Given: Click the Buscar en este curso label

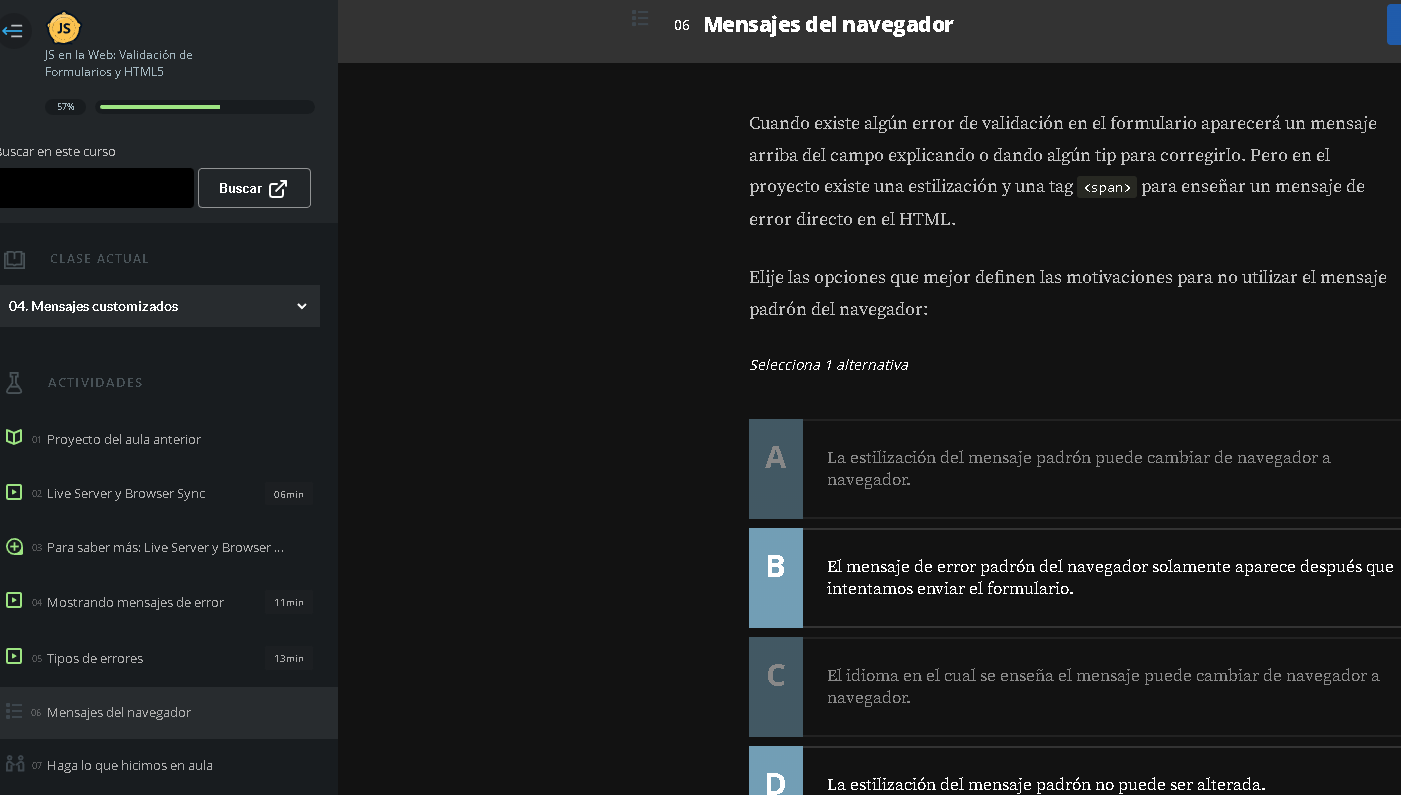Looking at the screenshot, I should [x=57, y=152].
